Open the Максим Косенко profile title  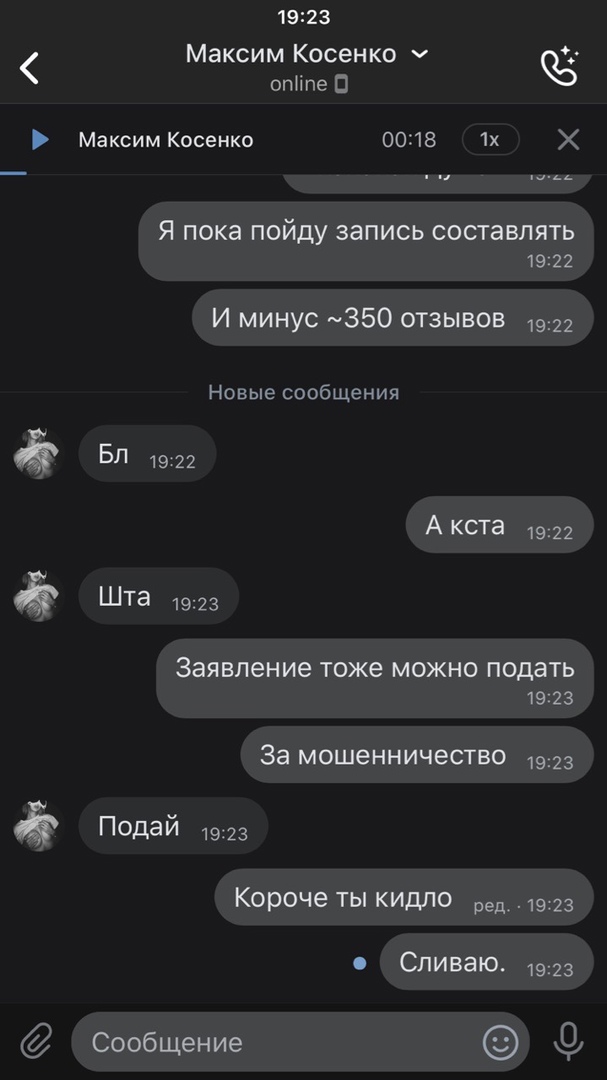click(291, 54)
